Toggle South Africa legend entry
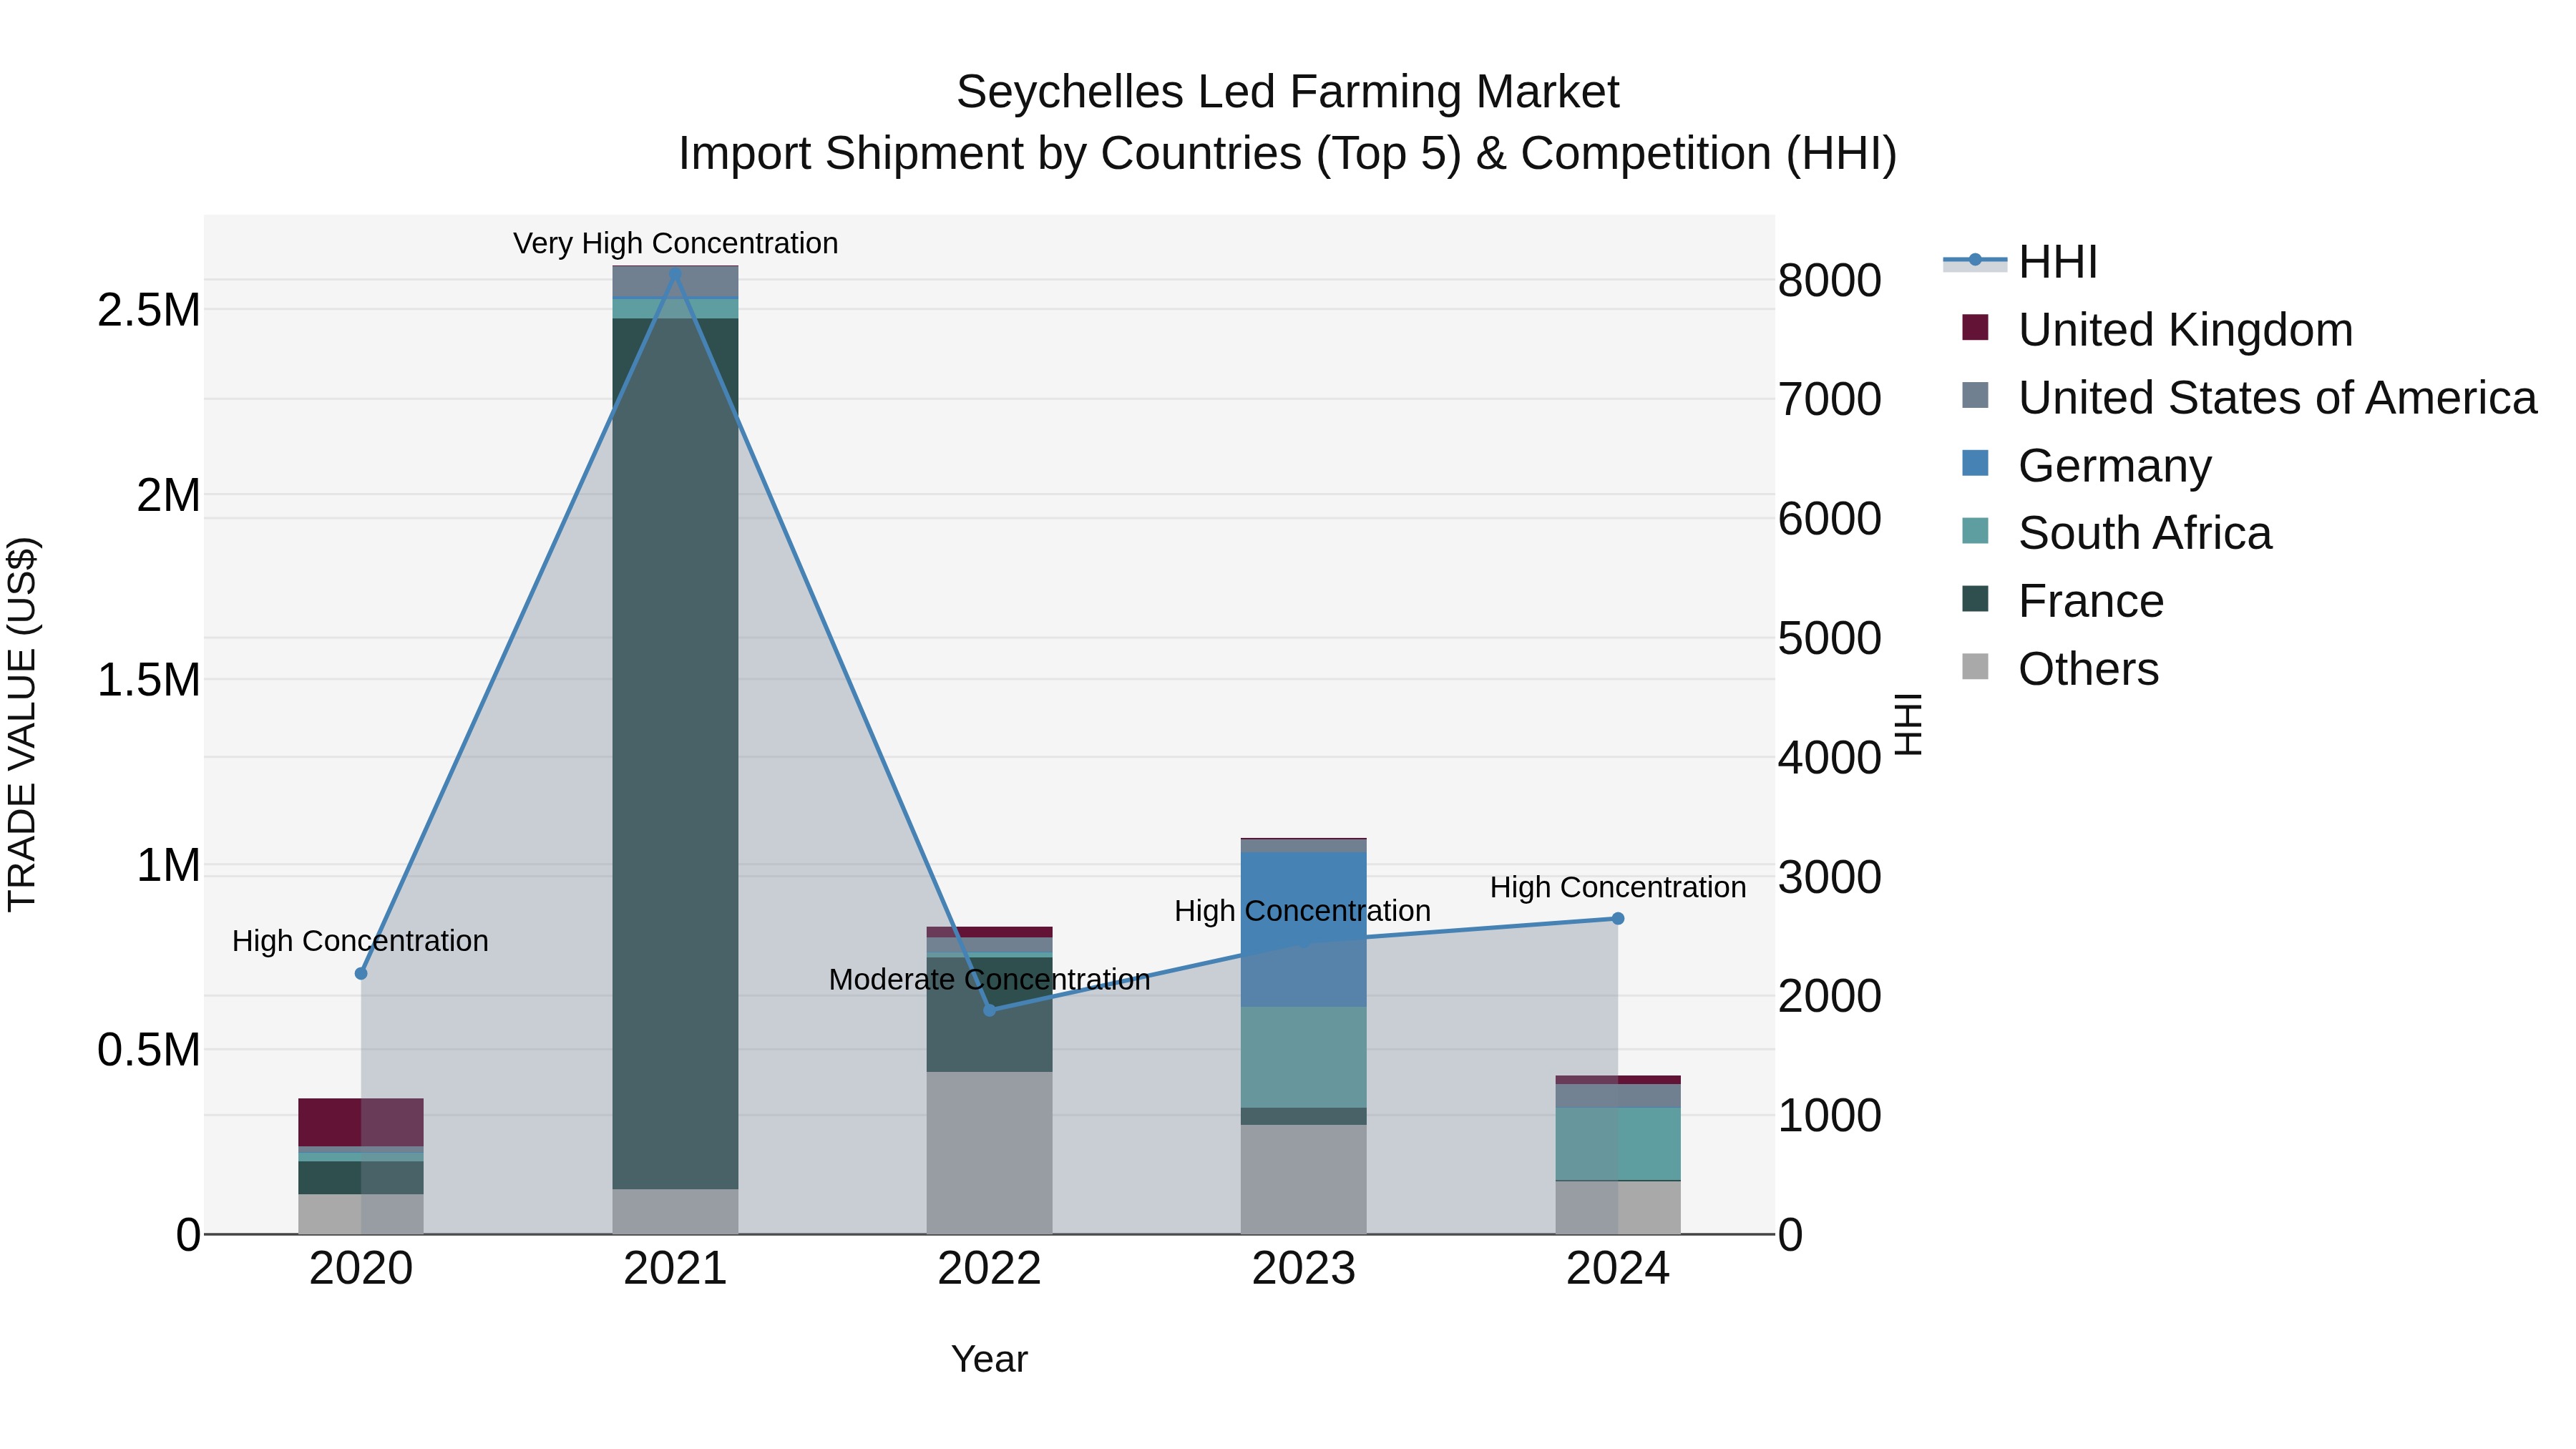Image resolution: width=2576 pixels, height=1449 pixels. click(x=2117, y=533)
